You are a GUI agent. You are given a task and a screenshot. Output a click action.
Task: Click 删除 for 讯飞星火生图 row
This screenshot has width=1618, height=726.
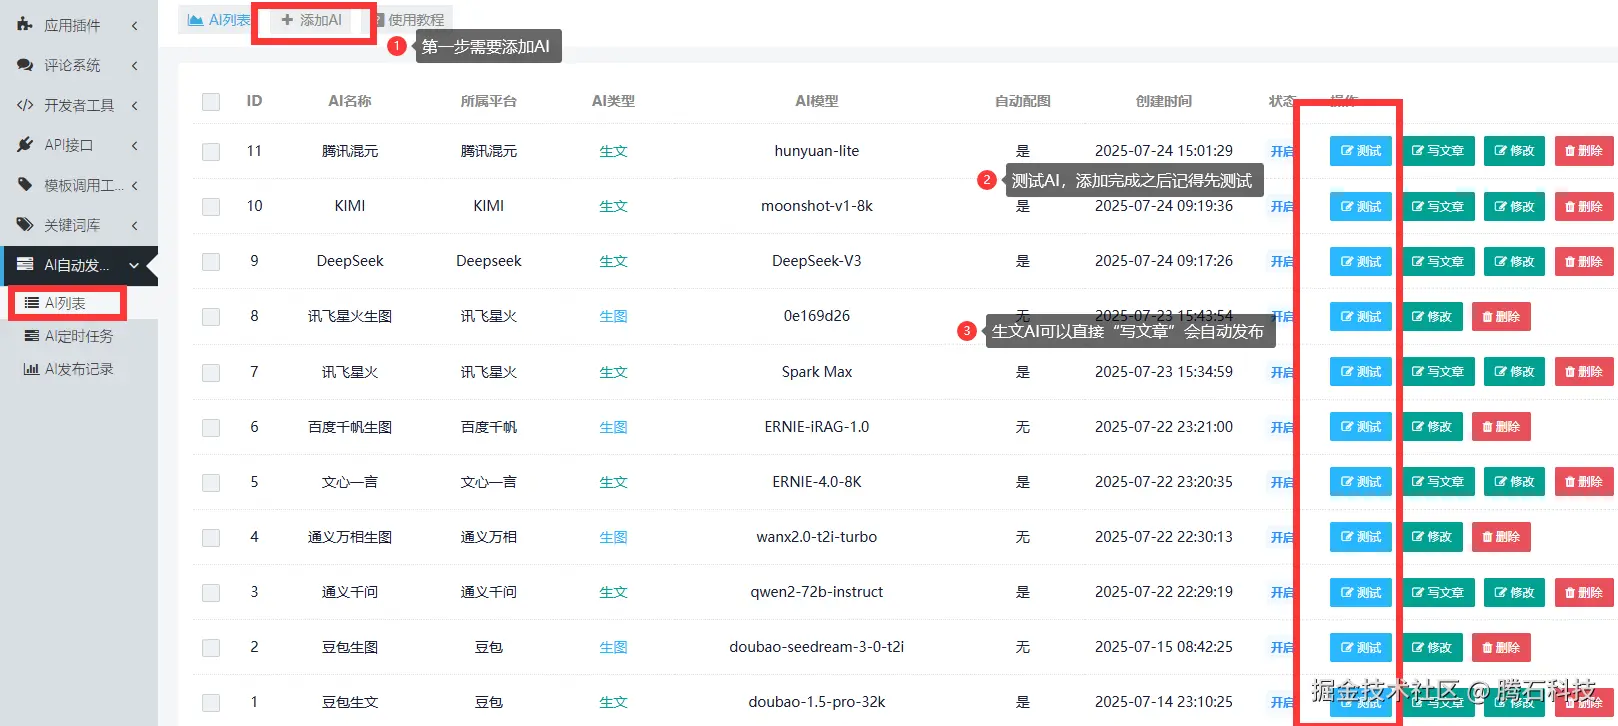click(1500, 317)
